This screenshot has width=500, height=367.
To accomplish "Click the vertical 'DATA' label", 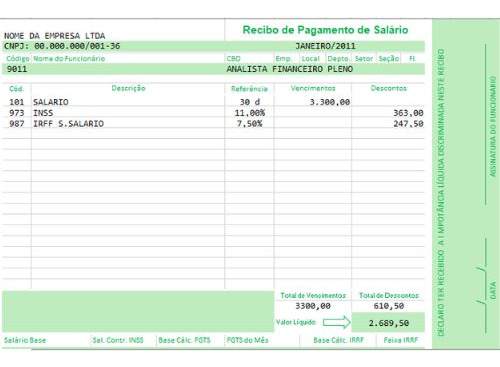I will click(493, 290).
